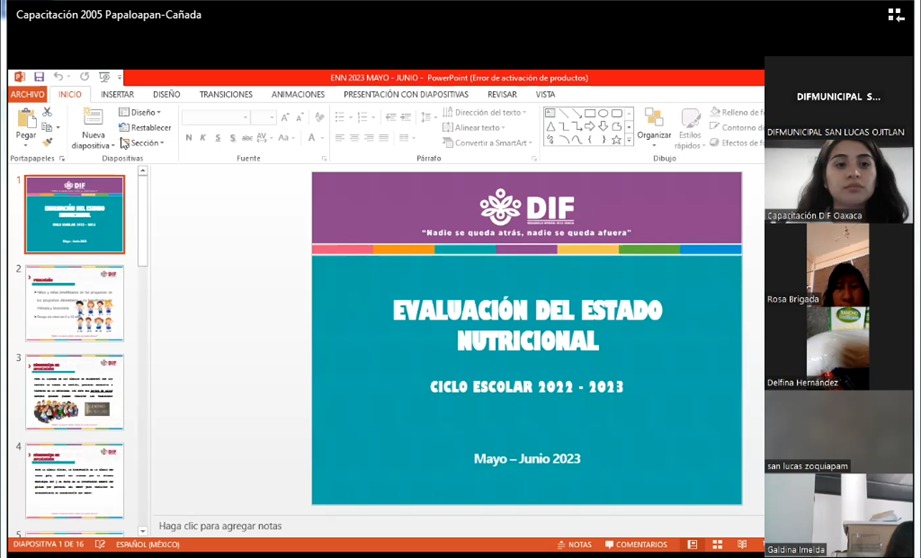Switch to the TRANSICIONES tab

coord(226,94)
